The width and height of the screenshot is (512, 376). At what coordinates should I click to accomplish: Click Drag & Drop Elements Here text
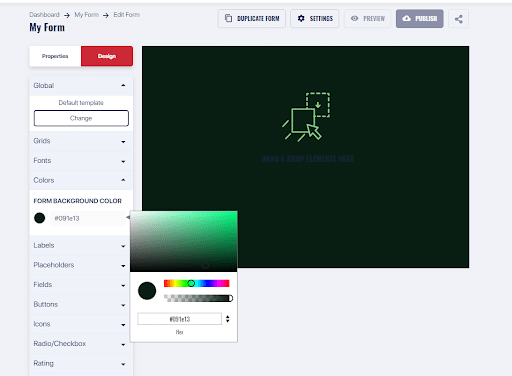307,159
